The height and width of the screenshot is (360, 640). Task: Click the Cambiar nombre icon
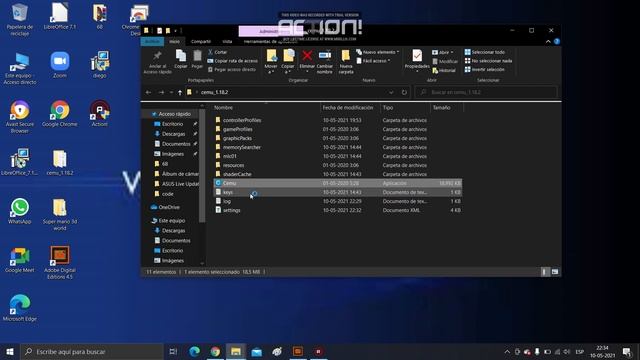click(x=325, y=55)
